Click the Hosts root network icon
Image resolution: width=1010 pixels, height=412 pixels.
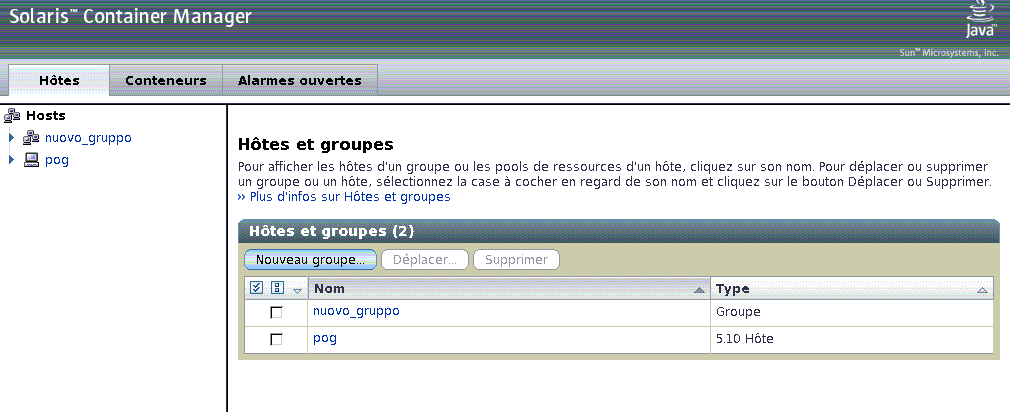tap(12, 116)
